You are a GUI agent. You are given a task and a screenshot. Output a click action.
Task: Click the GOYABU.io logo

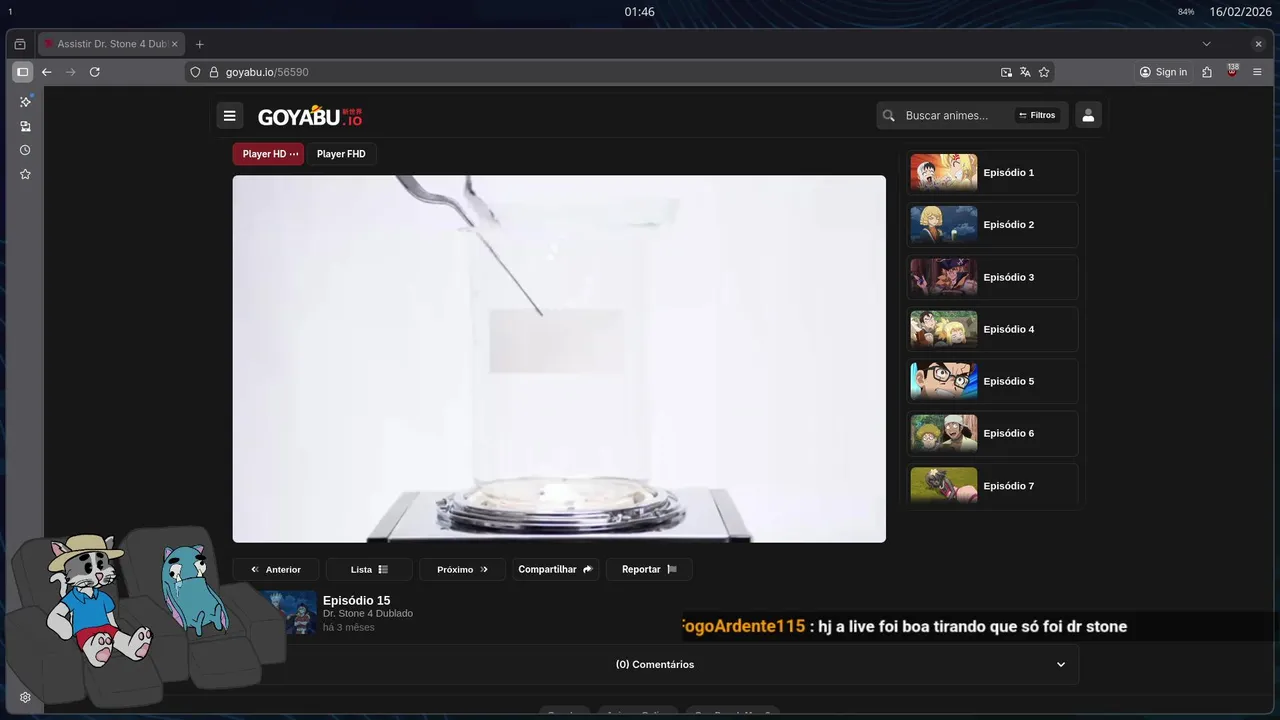click(310, 116)
